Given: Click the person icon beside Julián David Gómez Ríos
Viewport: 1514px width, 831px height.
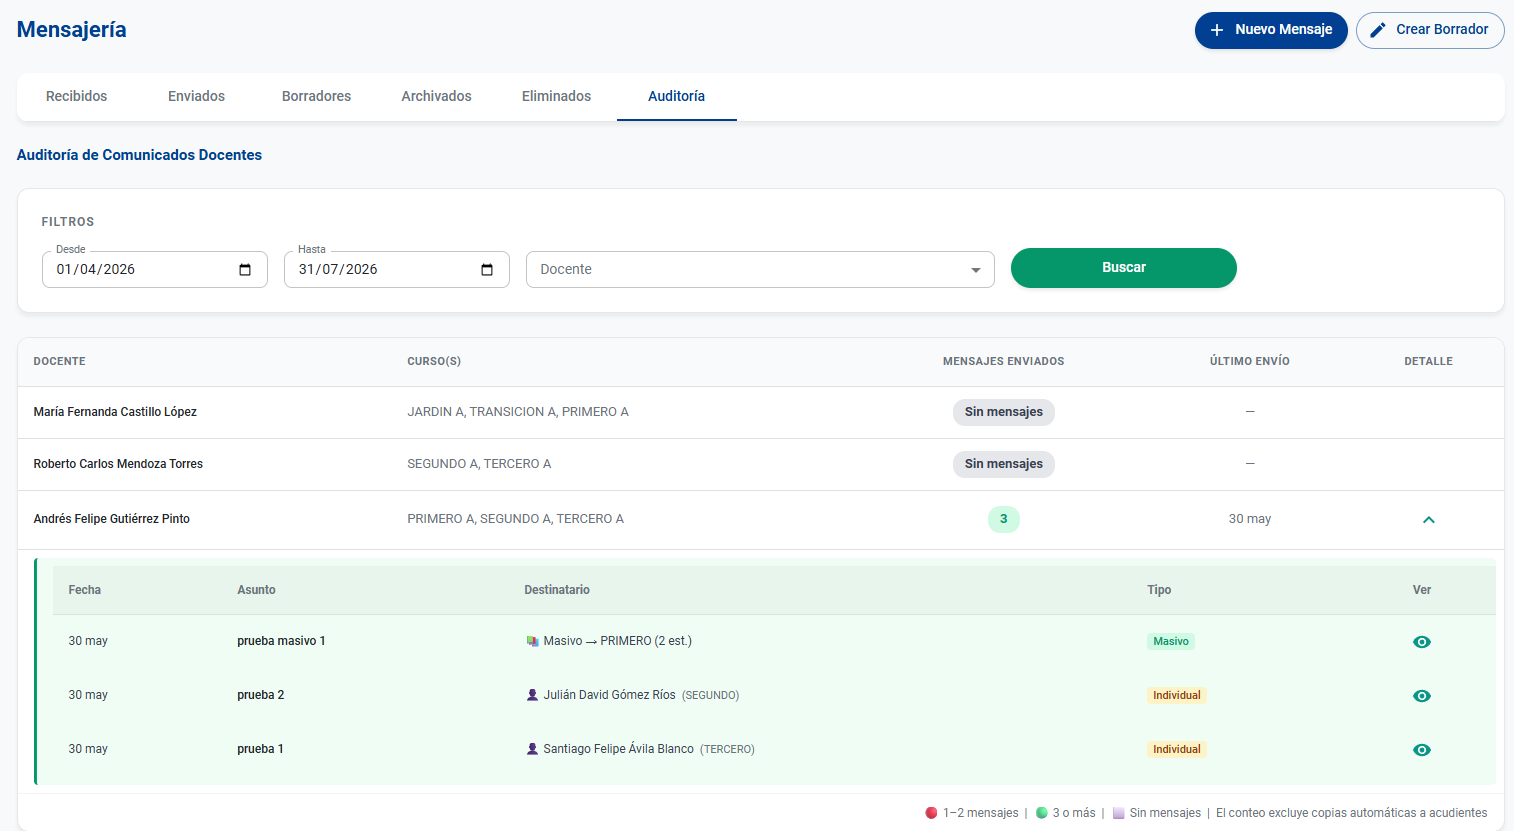Looking at the screenshot, I should pyautogui.click(x=532, y=695).
